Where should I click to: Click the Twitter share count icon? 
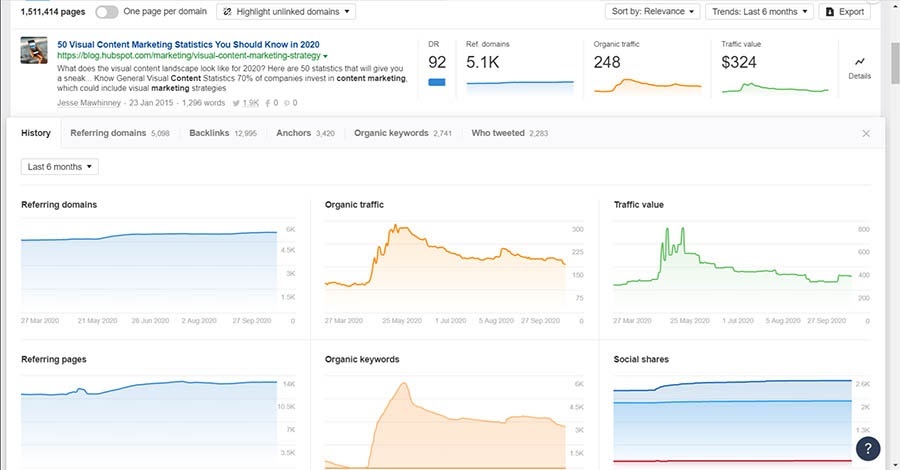coord(235,102)
